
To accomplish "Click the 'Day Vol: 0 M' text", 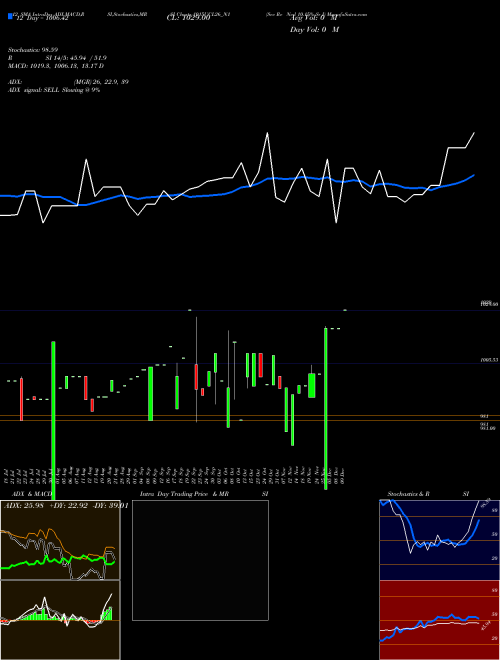I will pyautogui.click(x=314, y=30).
